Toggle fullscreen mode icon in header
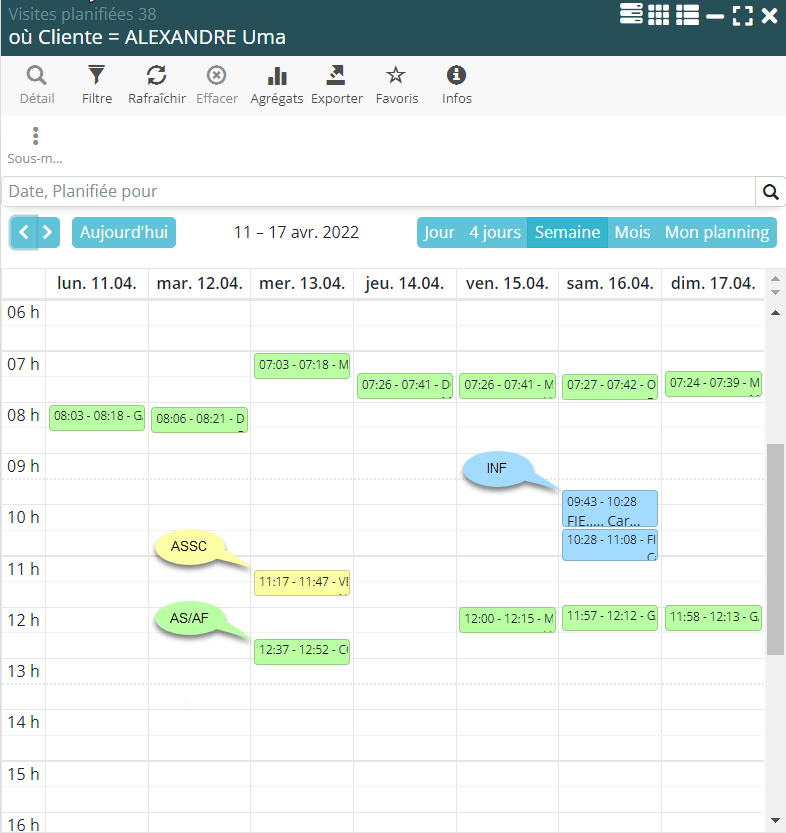The width and height of the screenshot is (786, 833). (x=742, y=15)
